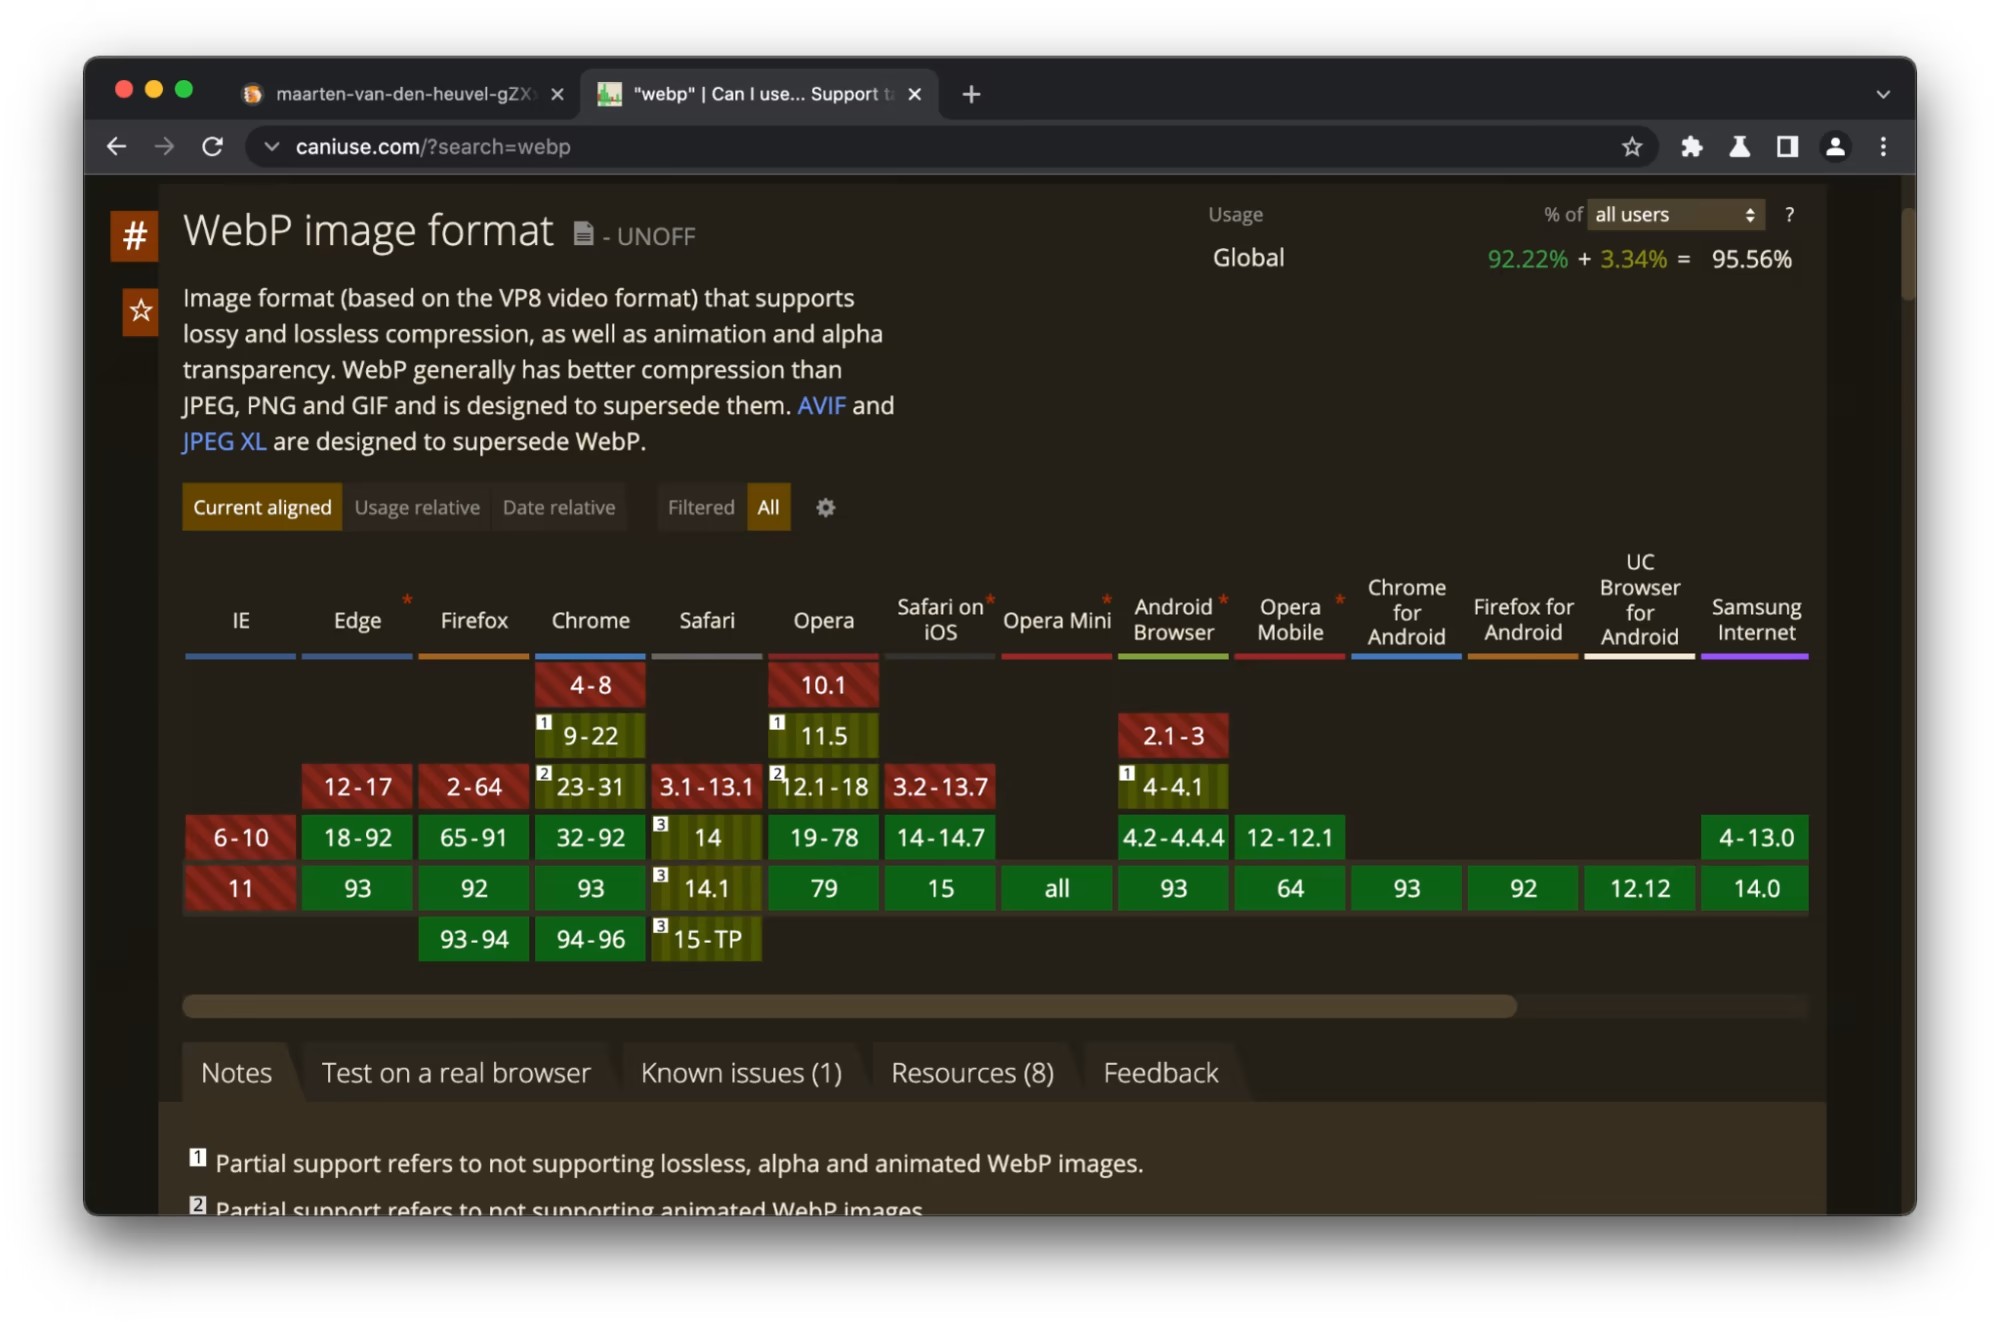
Task: Open a new browser tab
Action: [x=971, y=94]
